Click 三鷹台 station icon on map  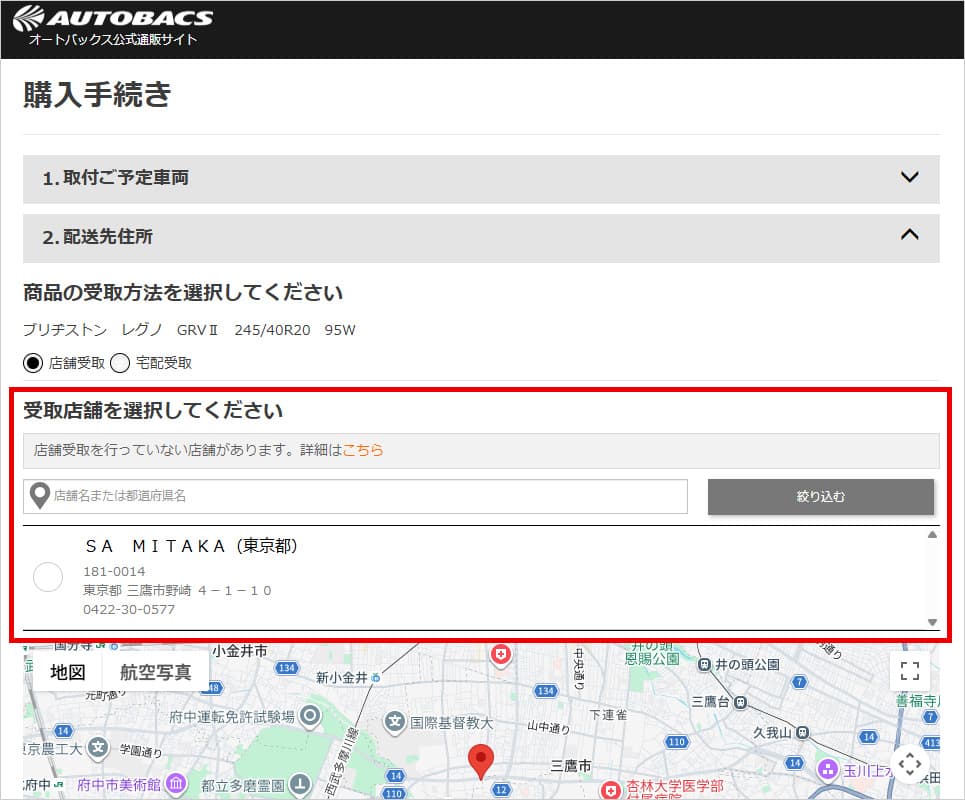coord(740,703)
